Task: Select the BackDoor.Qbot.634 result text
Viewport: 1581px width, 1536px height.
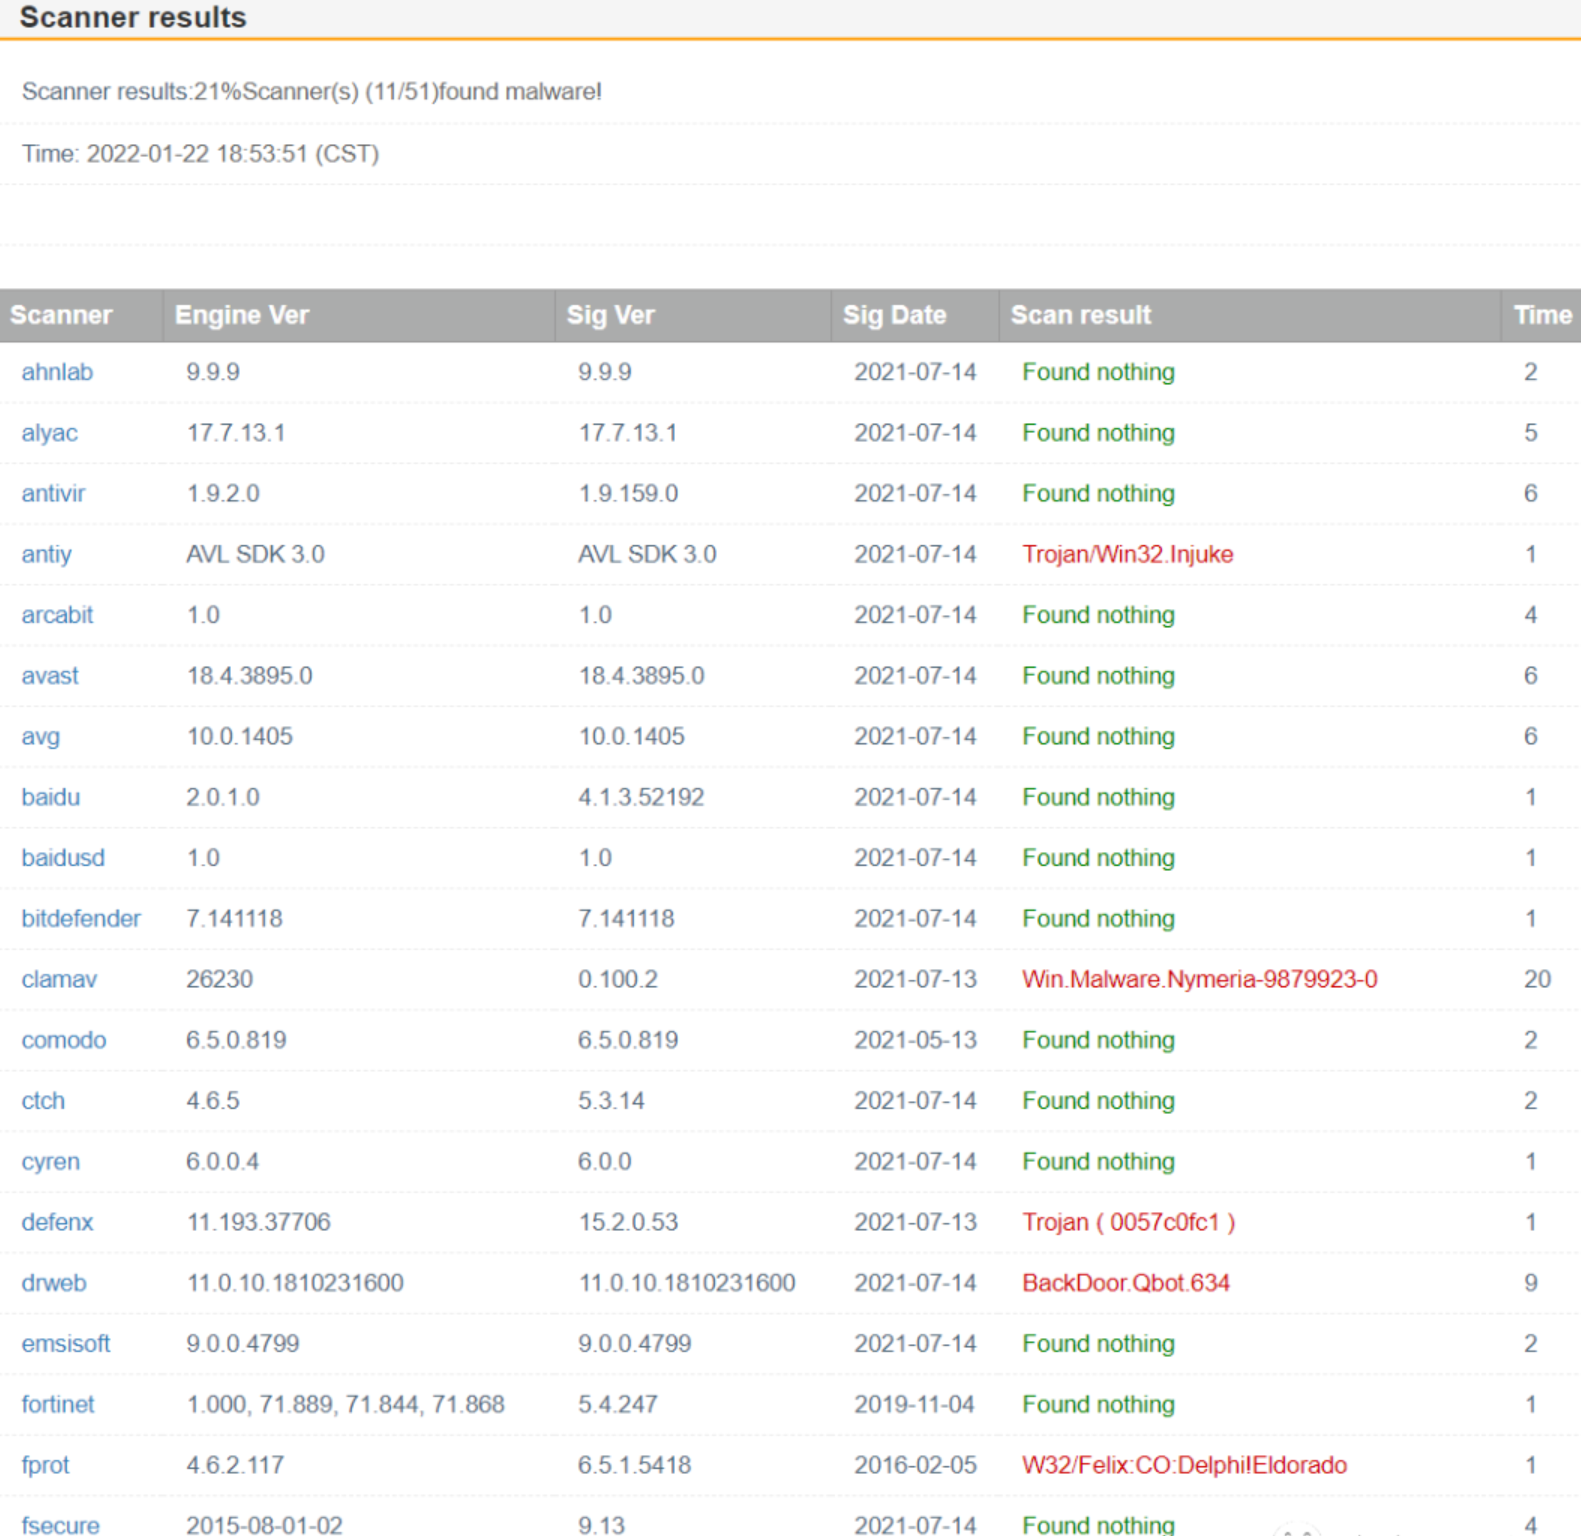Action: tap(1126, 1283)
